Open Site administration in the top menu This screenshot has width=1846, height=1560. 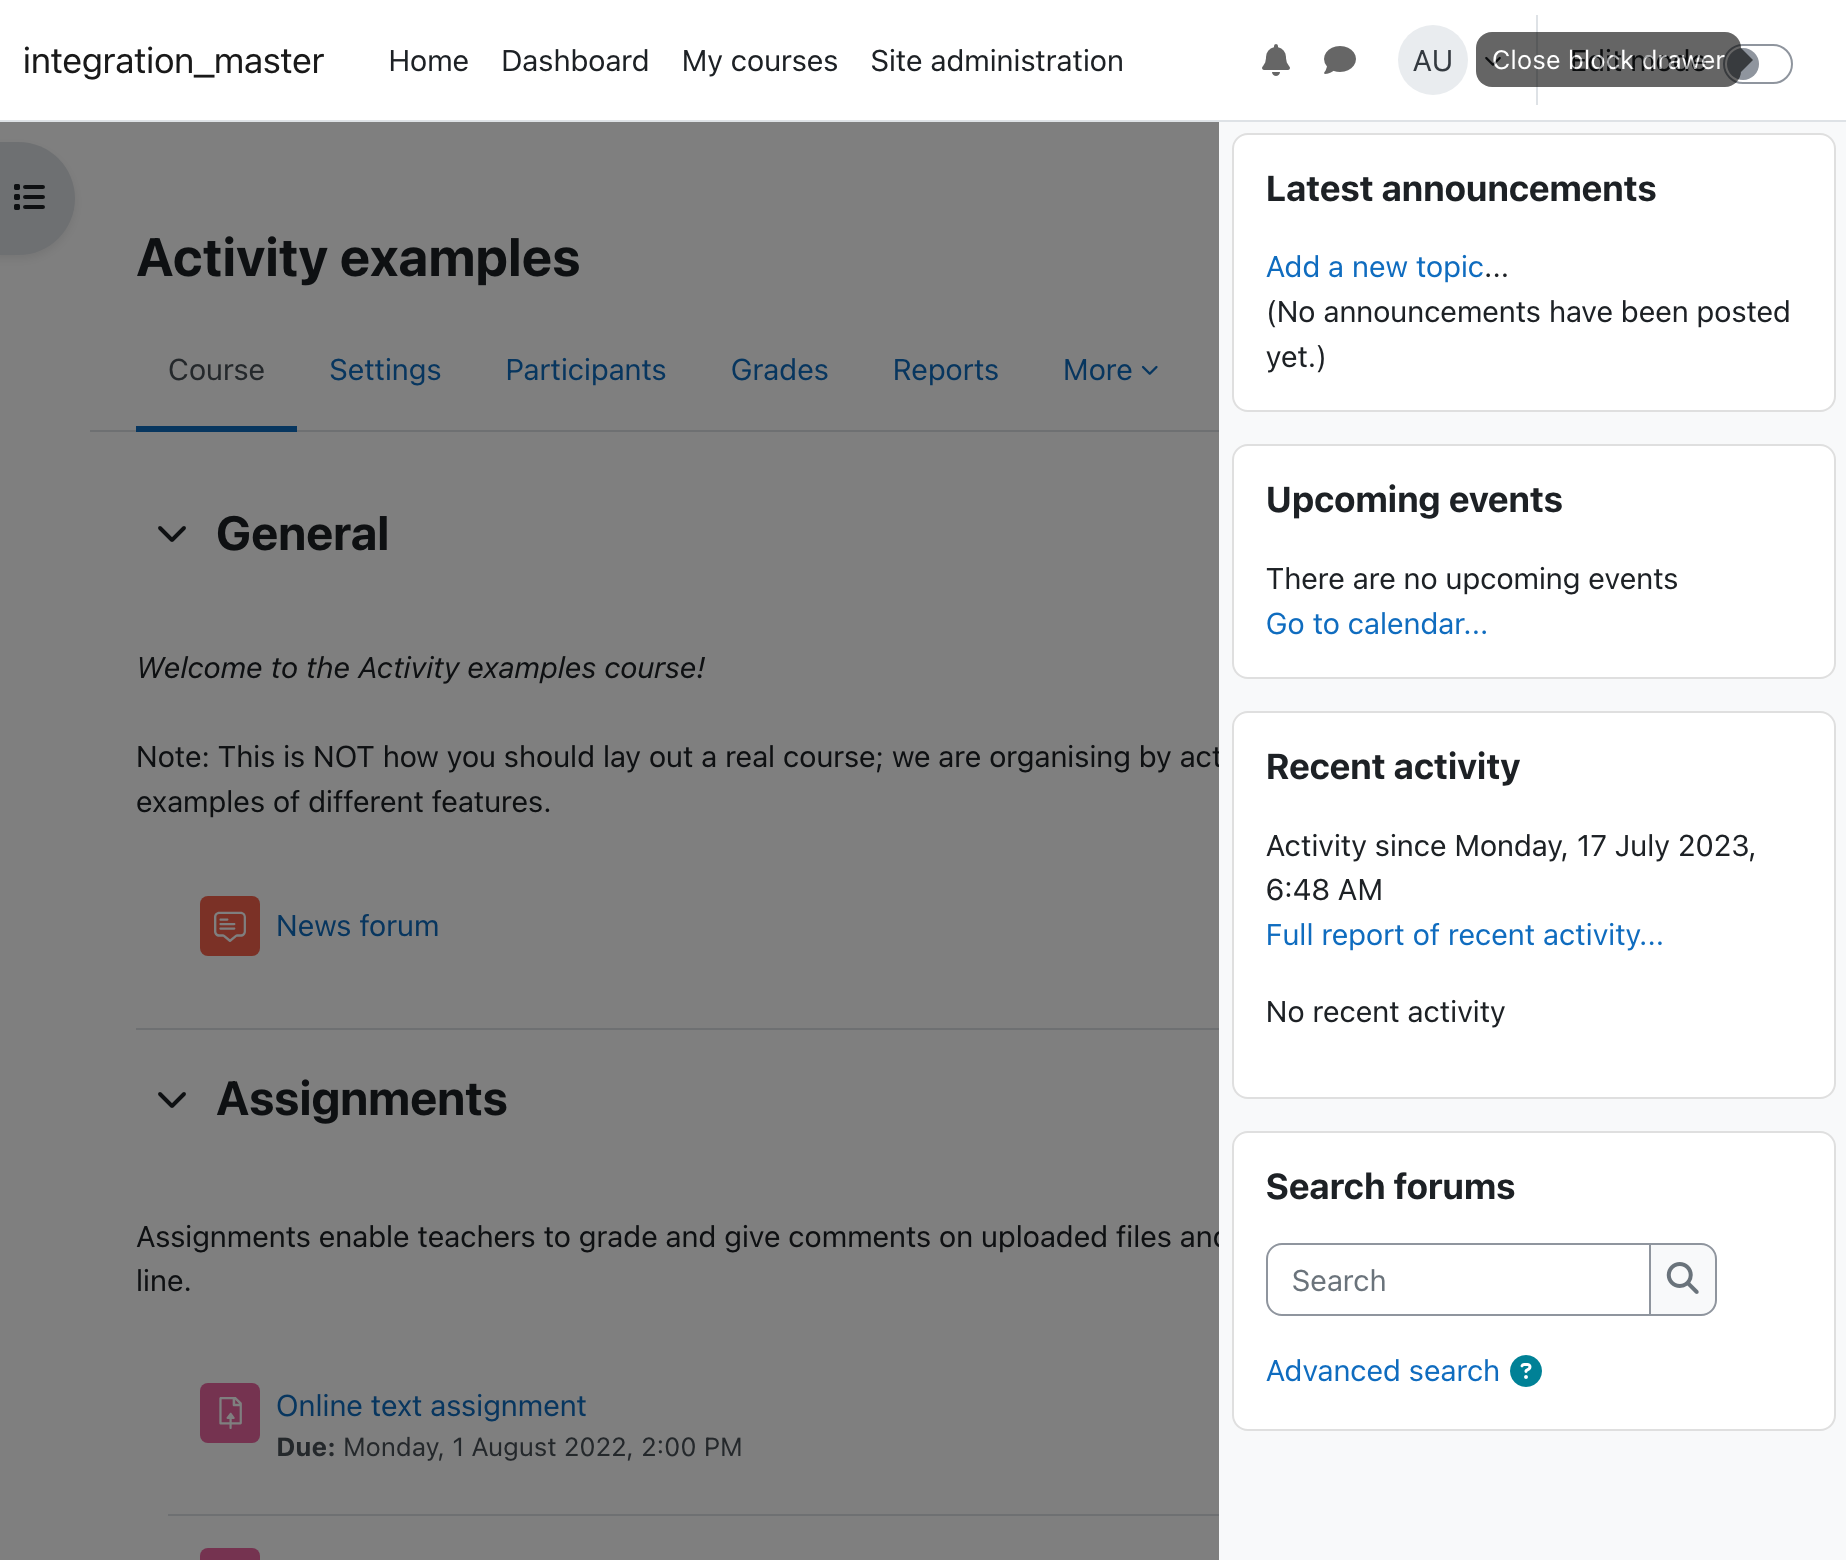[996, 61]
